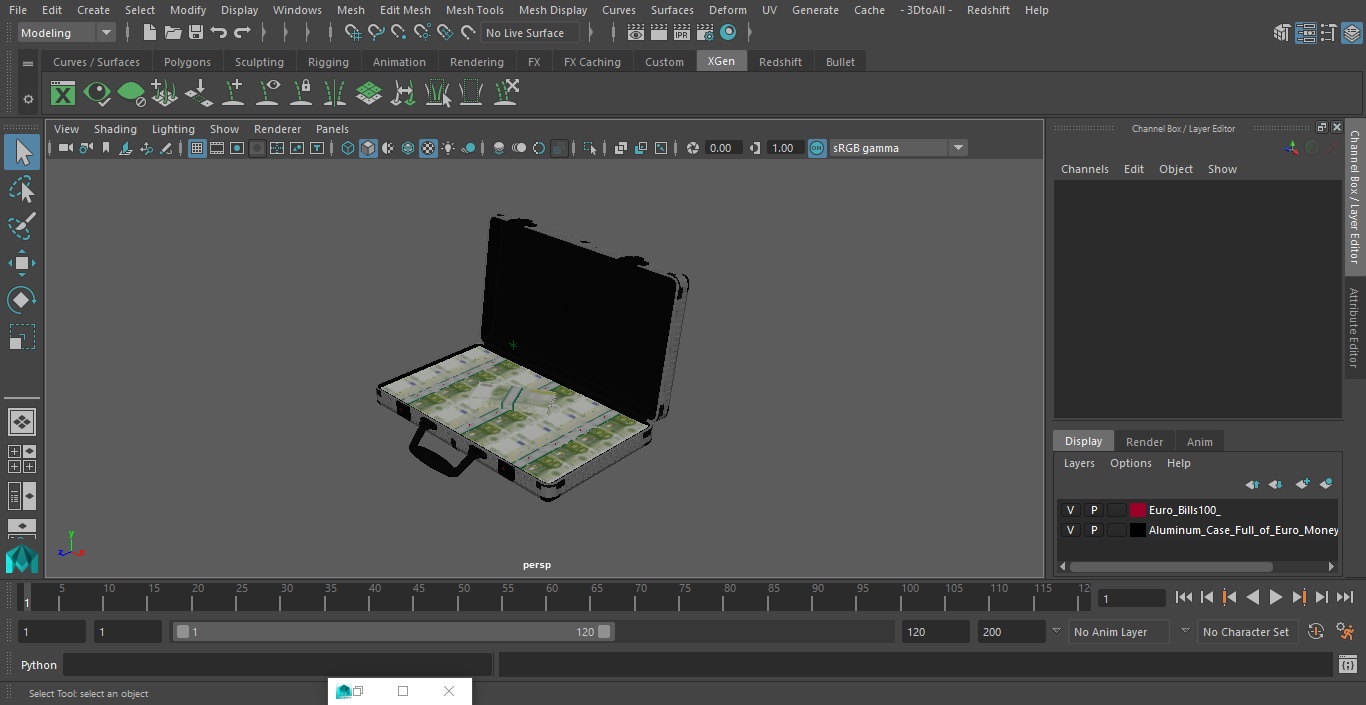The width and height of the screenshot is (1366, 705).
Task: Play animation forwards button
Action: [1275, 597]
